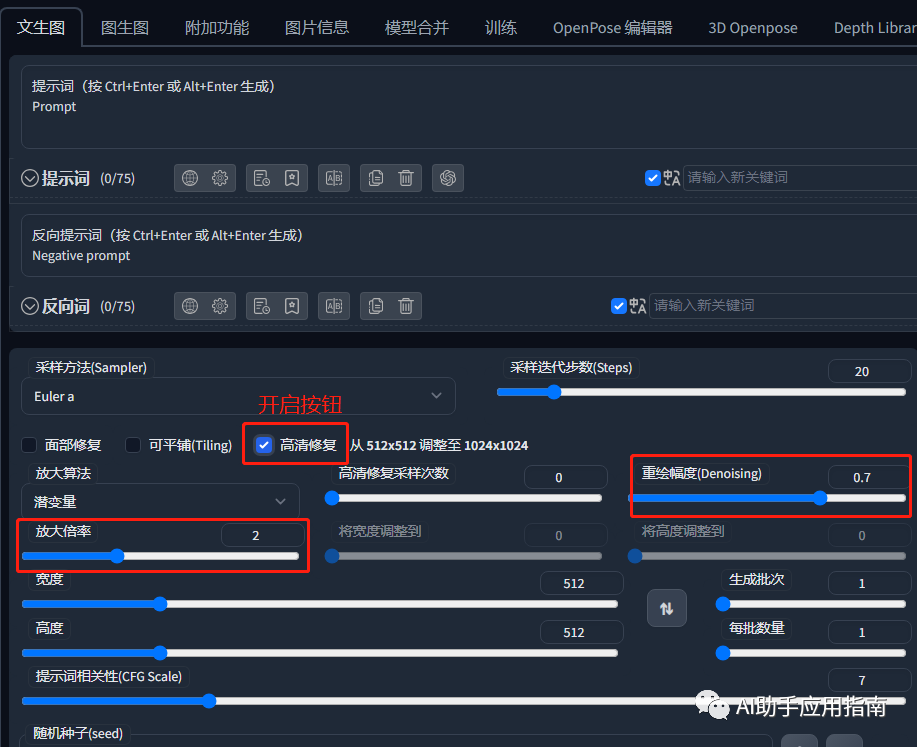
Task: Copy negative prompt using 反向词 copy icon
Action: 376,306
